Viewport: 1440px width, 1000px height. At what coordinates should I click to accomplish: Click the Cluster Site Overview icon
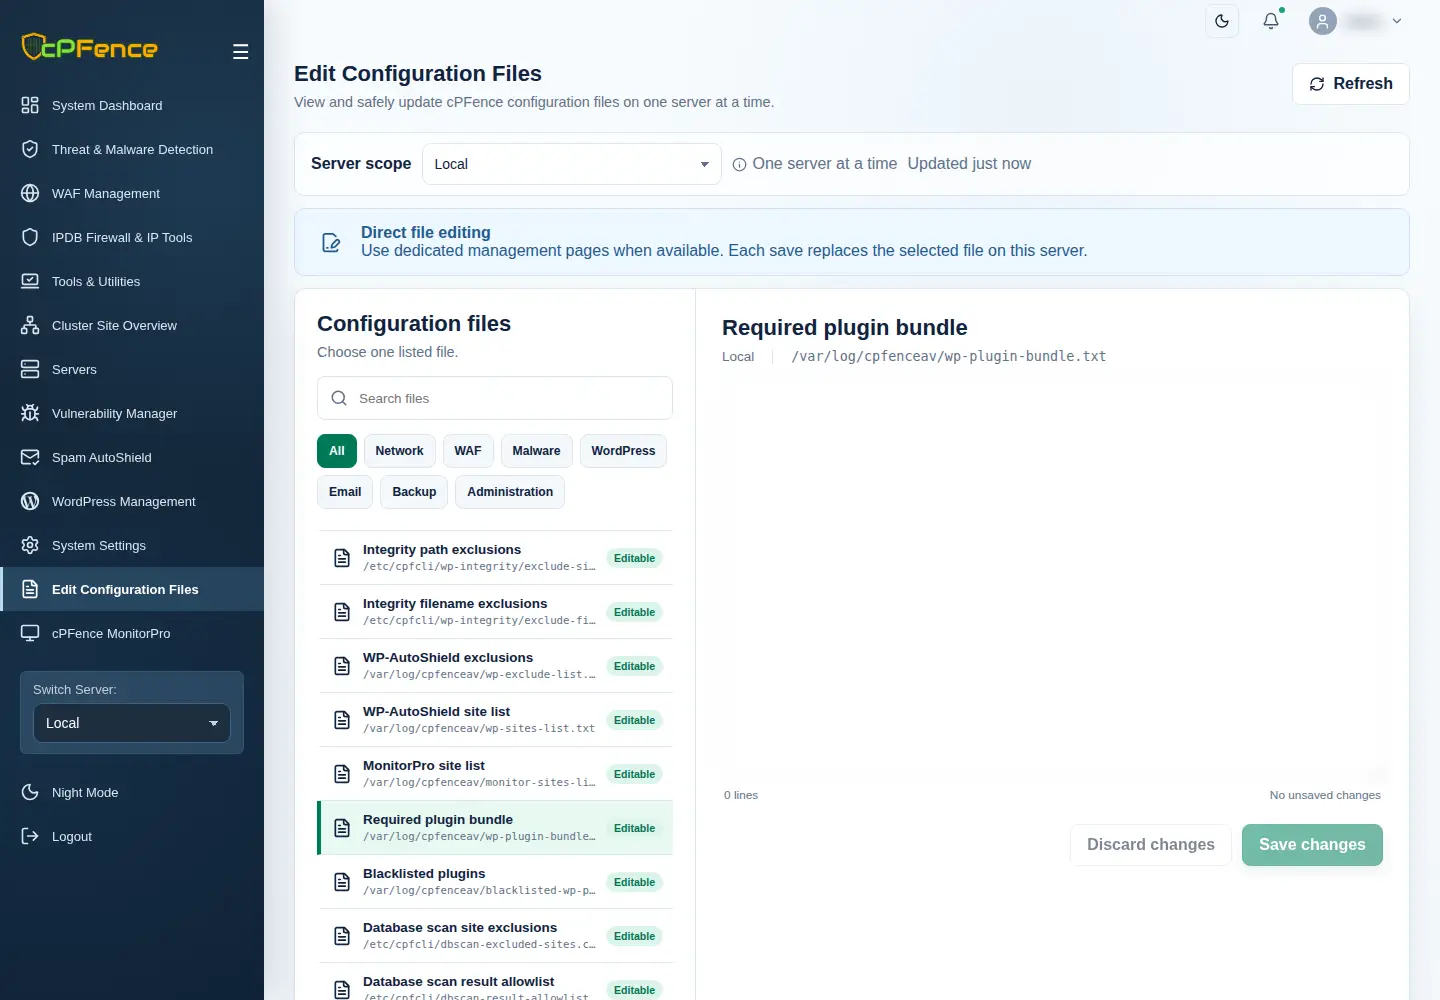(x=30, y=325)
